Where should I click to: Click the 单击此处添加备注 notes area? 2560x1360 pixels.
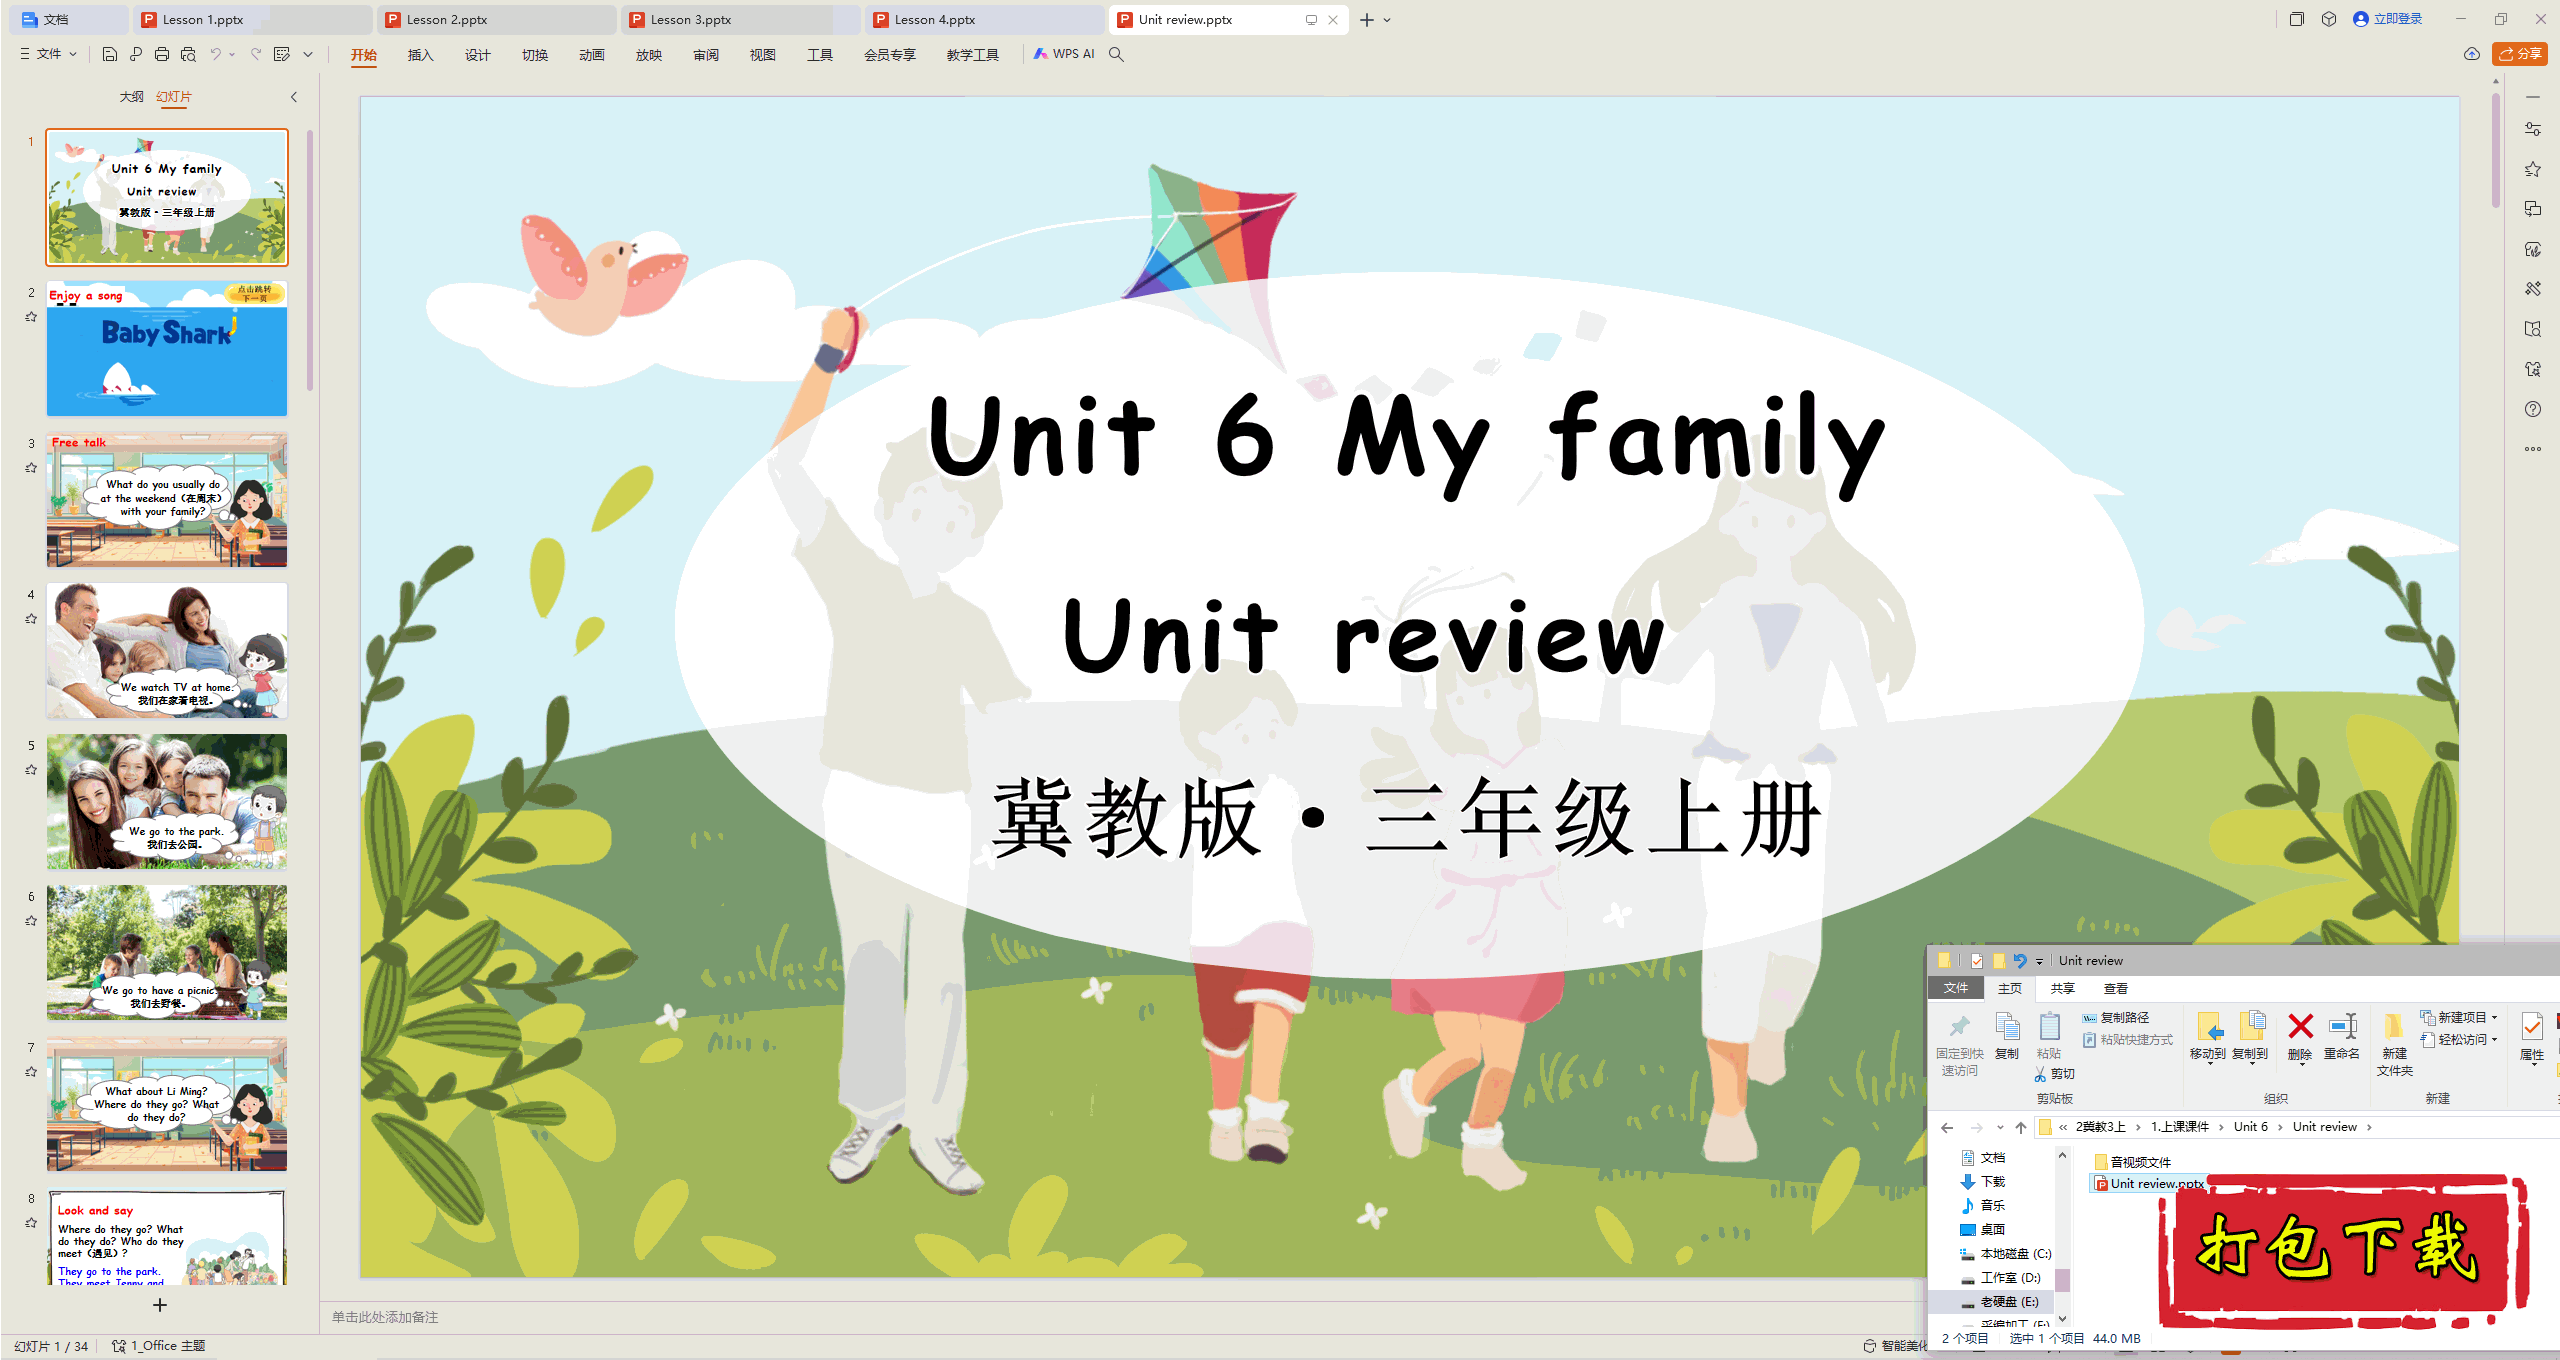click(x=385, y=1317)
